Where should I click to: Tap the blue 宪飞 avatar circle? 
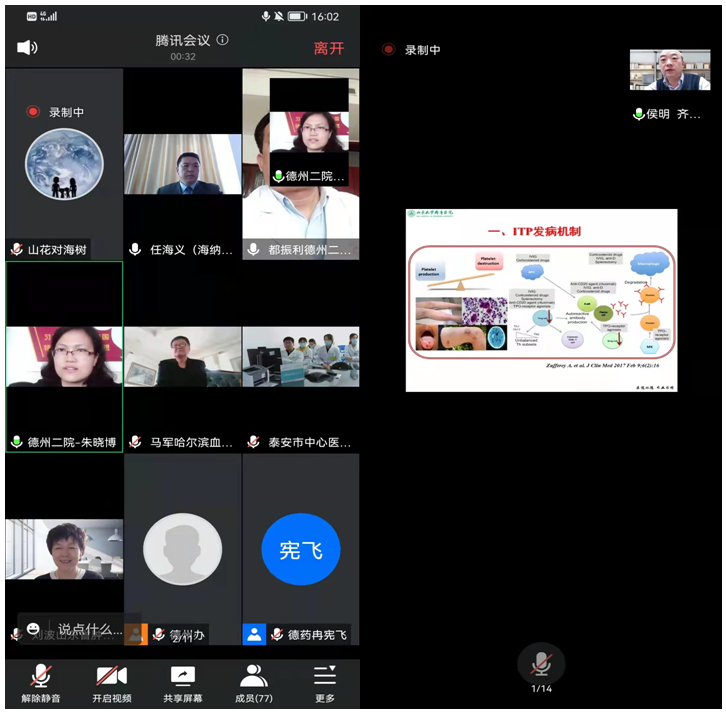pyautogui.click(x=301, y=550)
